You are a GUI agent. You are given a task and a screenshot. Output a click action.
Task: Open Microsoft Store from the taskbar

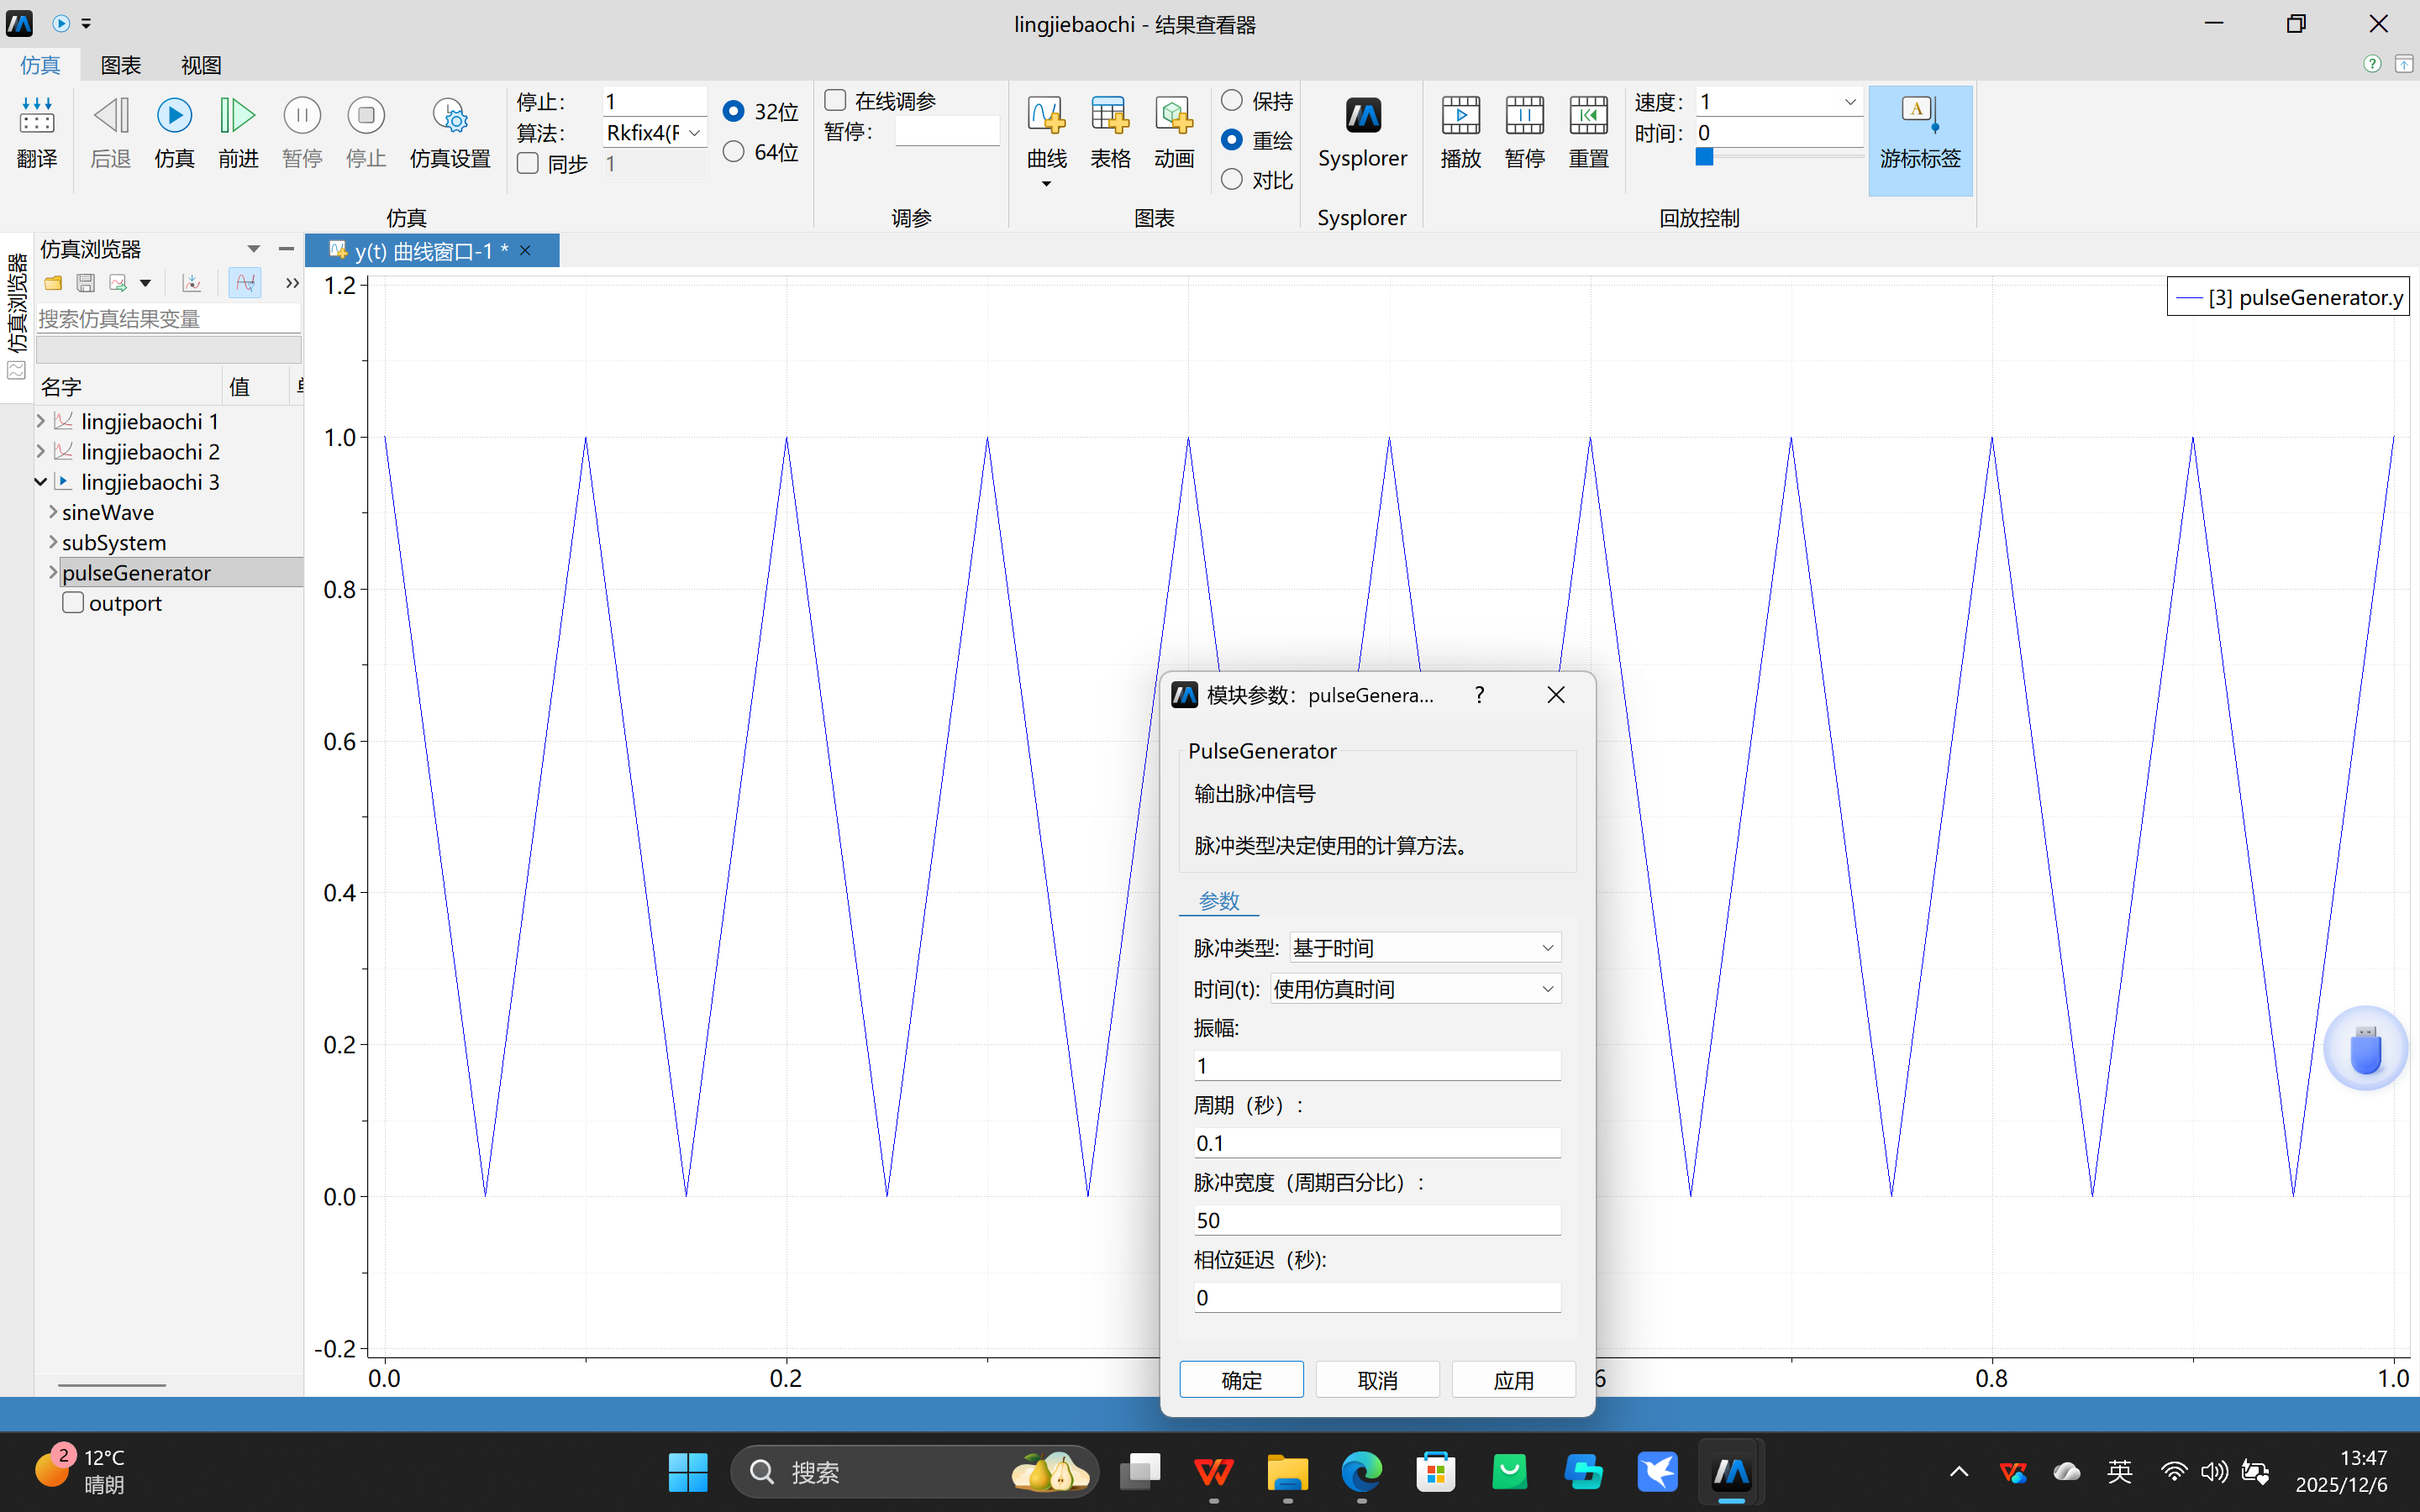1435,1472
